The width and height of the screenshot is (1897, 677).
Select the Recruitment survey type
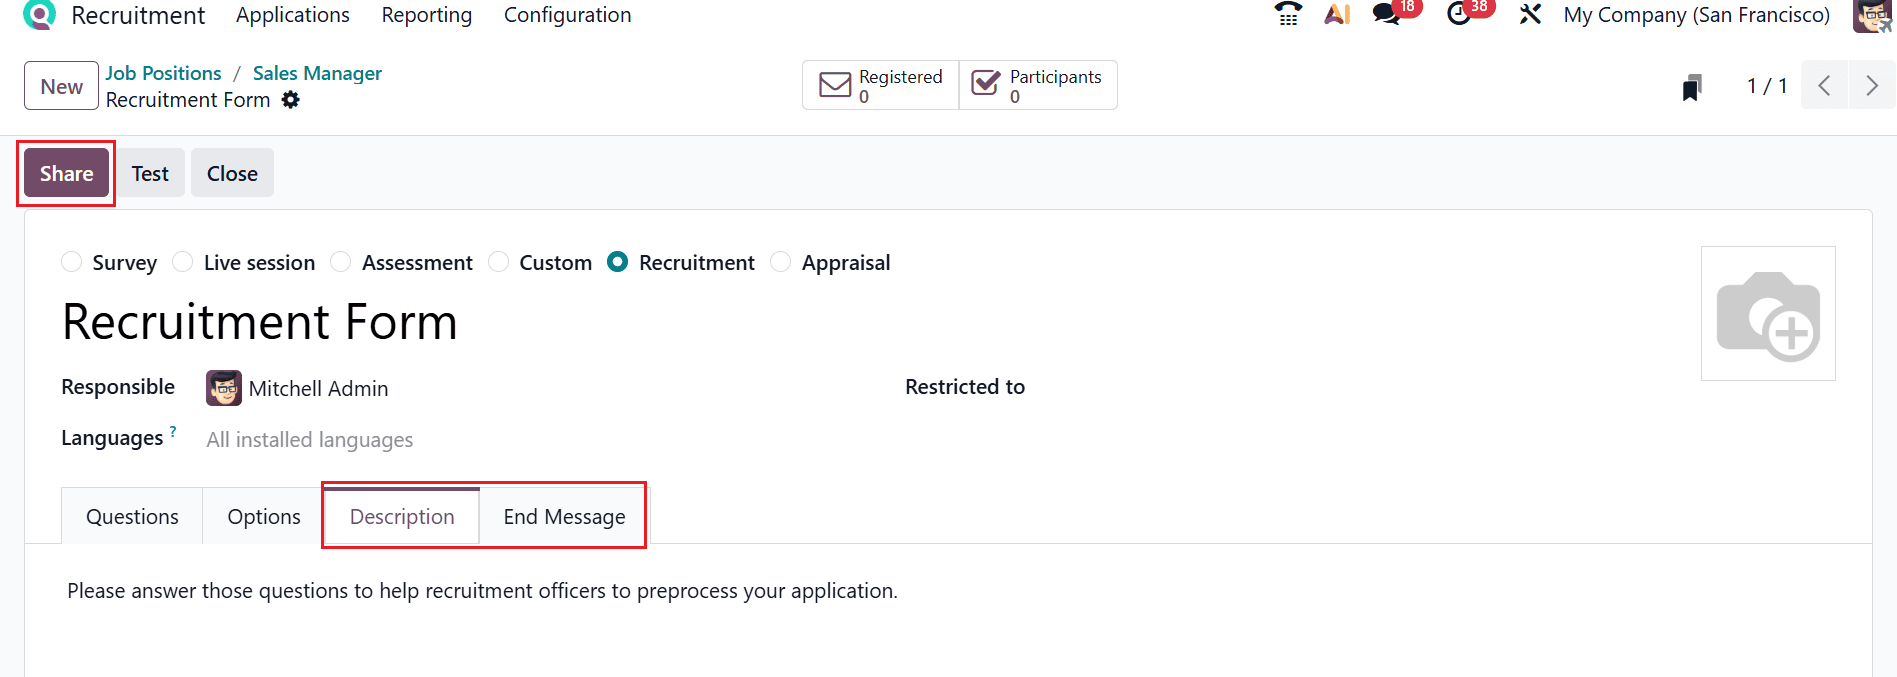pos(617,261)
